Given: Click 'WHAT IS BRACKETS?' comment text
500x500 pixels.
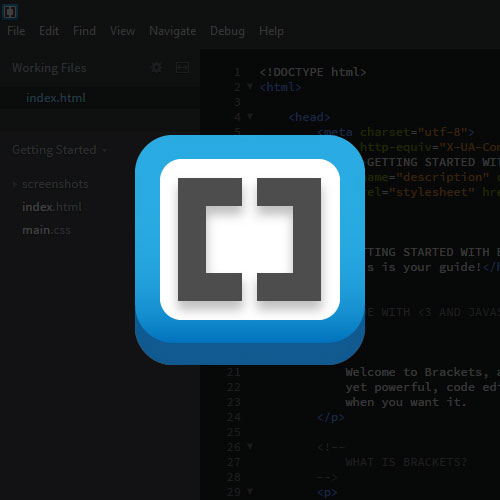Looking at the screenshot, I should (x=406, y=462).
